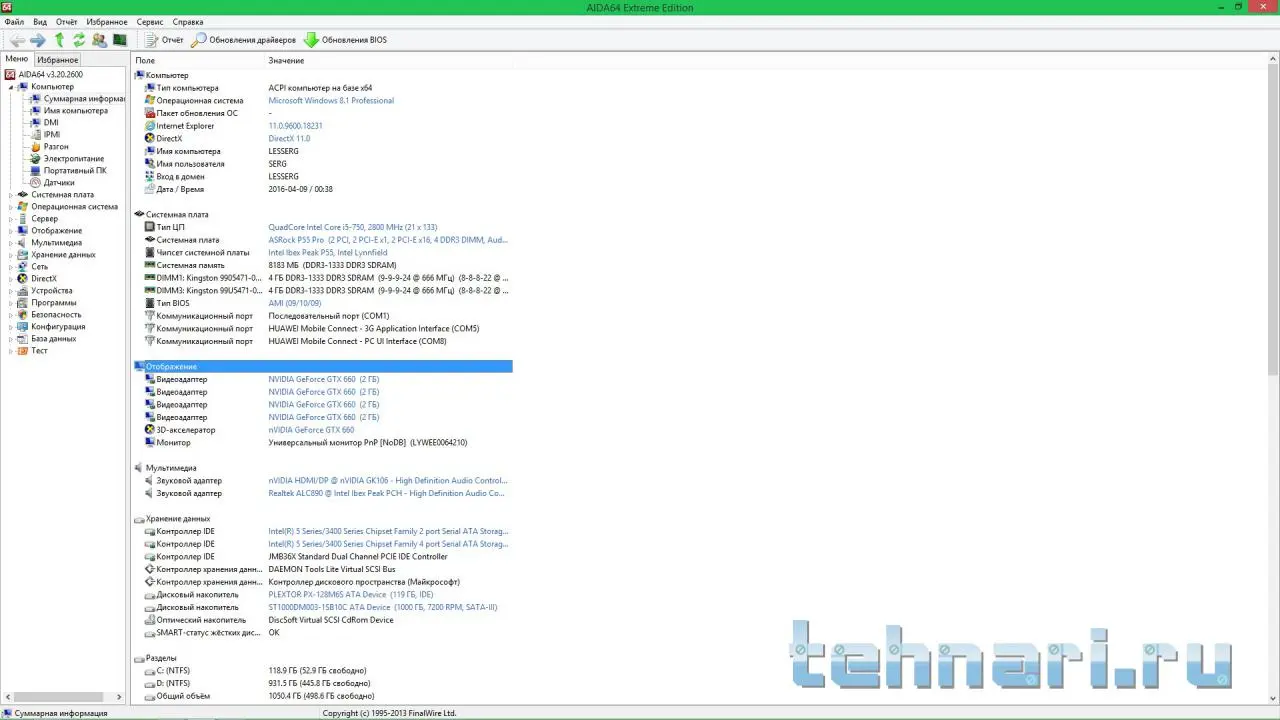Open the Разгон flame icon
This screenshot has height=720, width=1280.
tap(35, 147)
